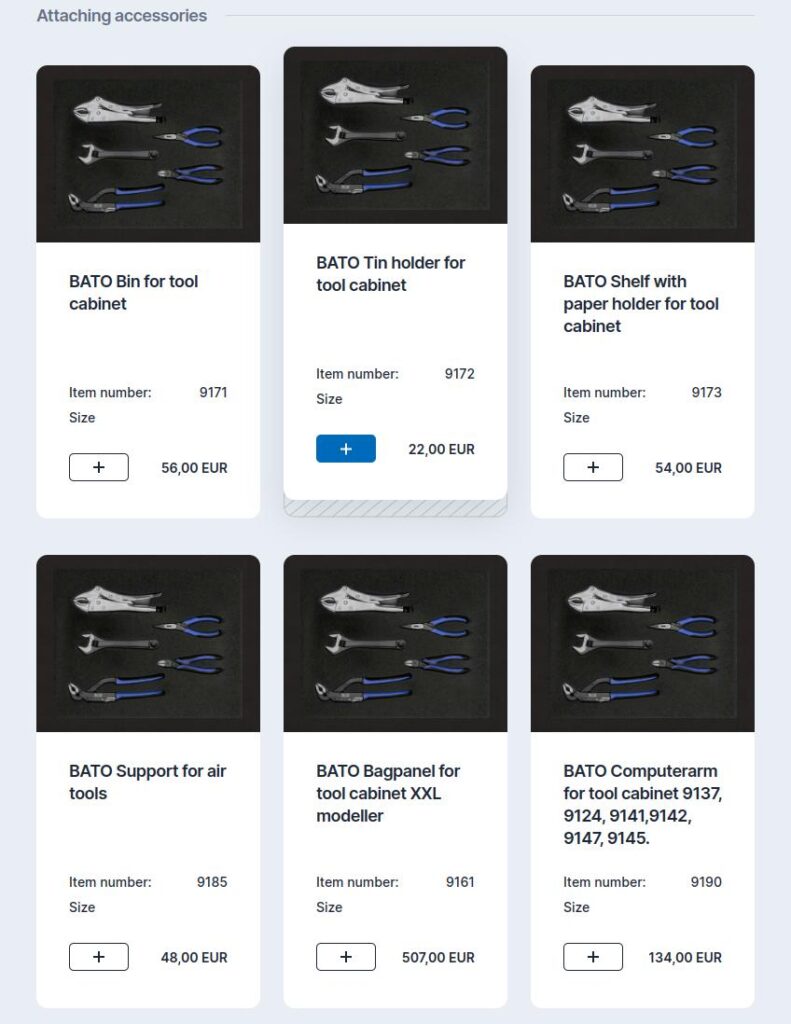
Task: Select 'BATO Shelf with paper holder' title
Action: pyautogui.click(x=641, y=304)
